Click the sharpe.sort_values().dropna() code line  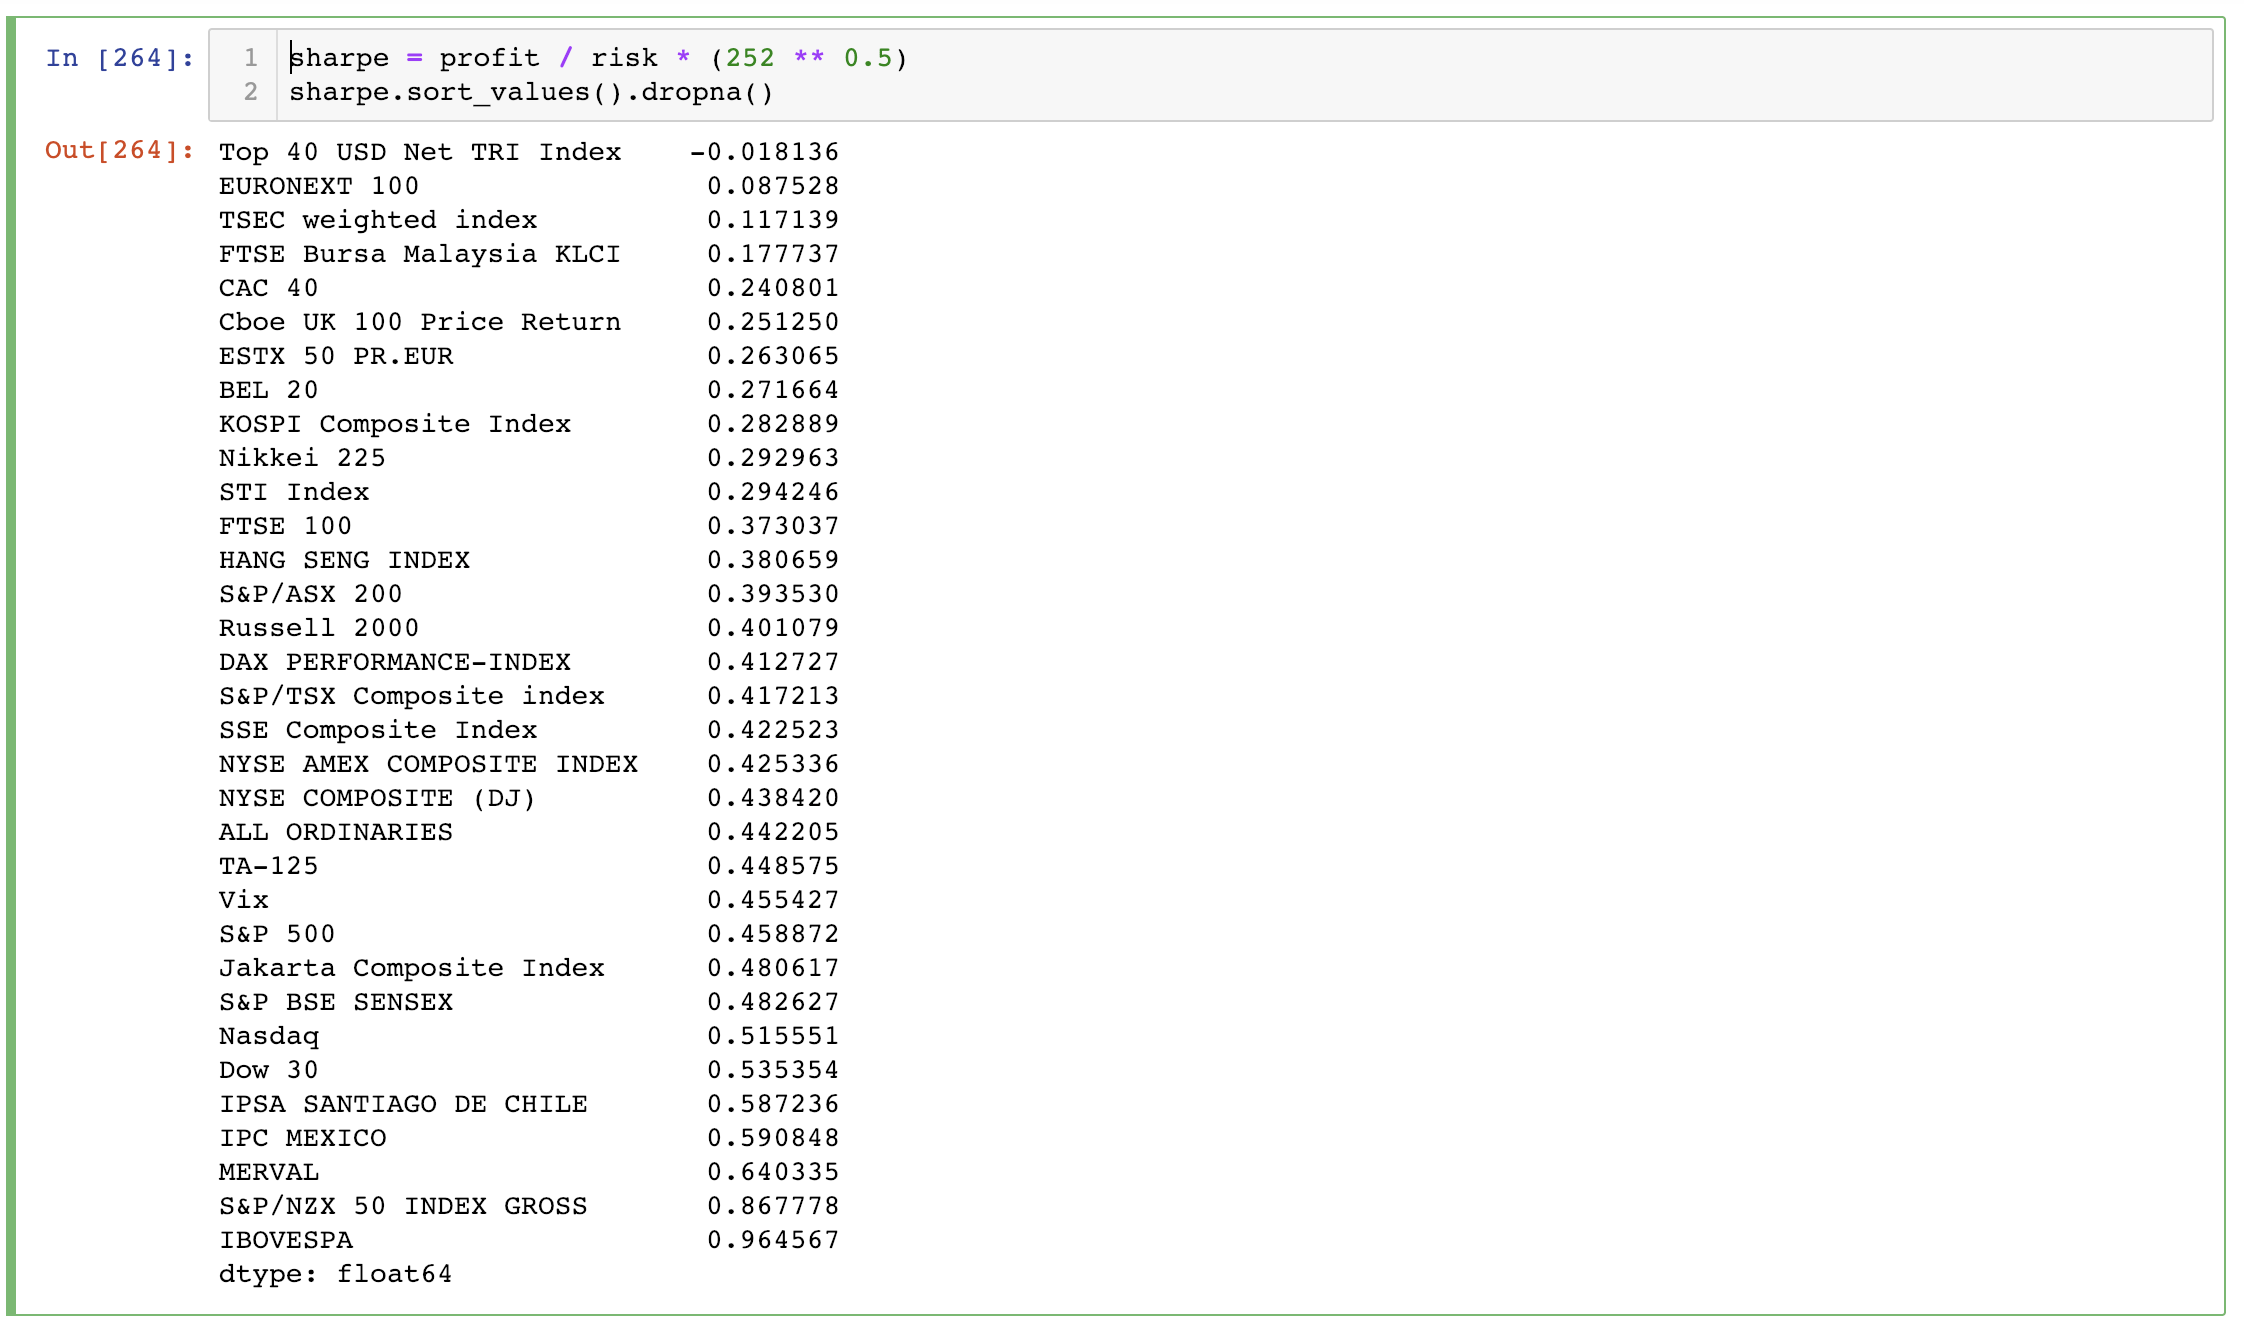click(x=531, y=92)
